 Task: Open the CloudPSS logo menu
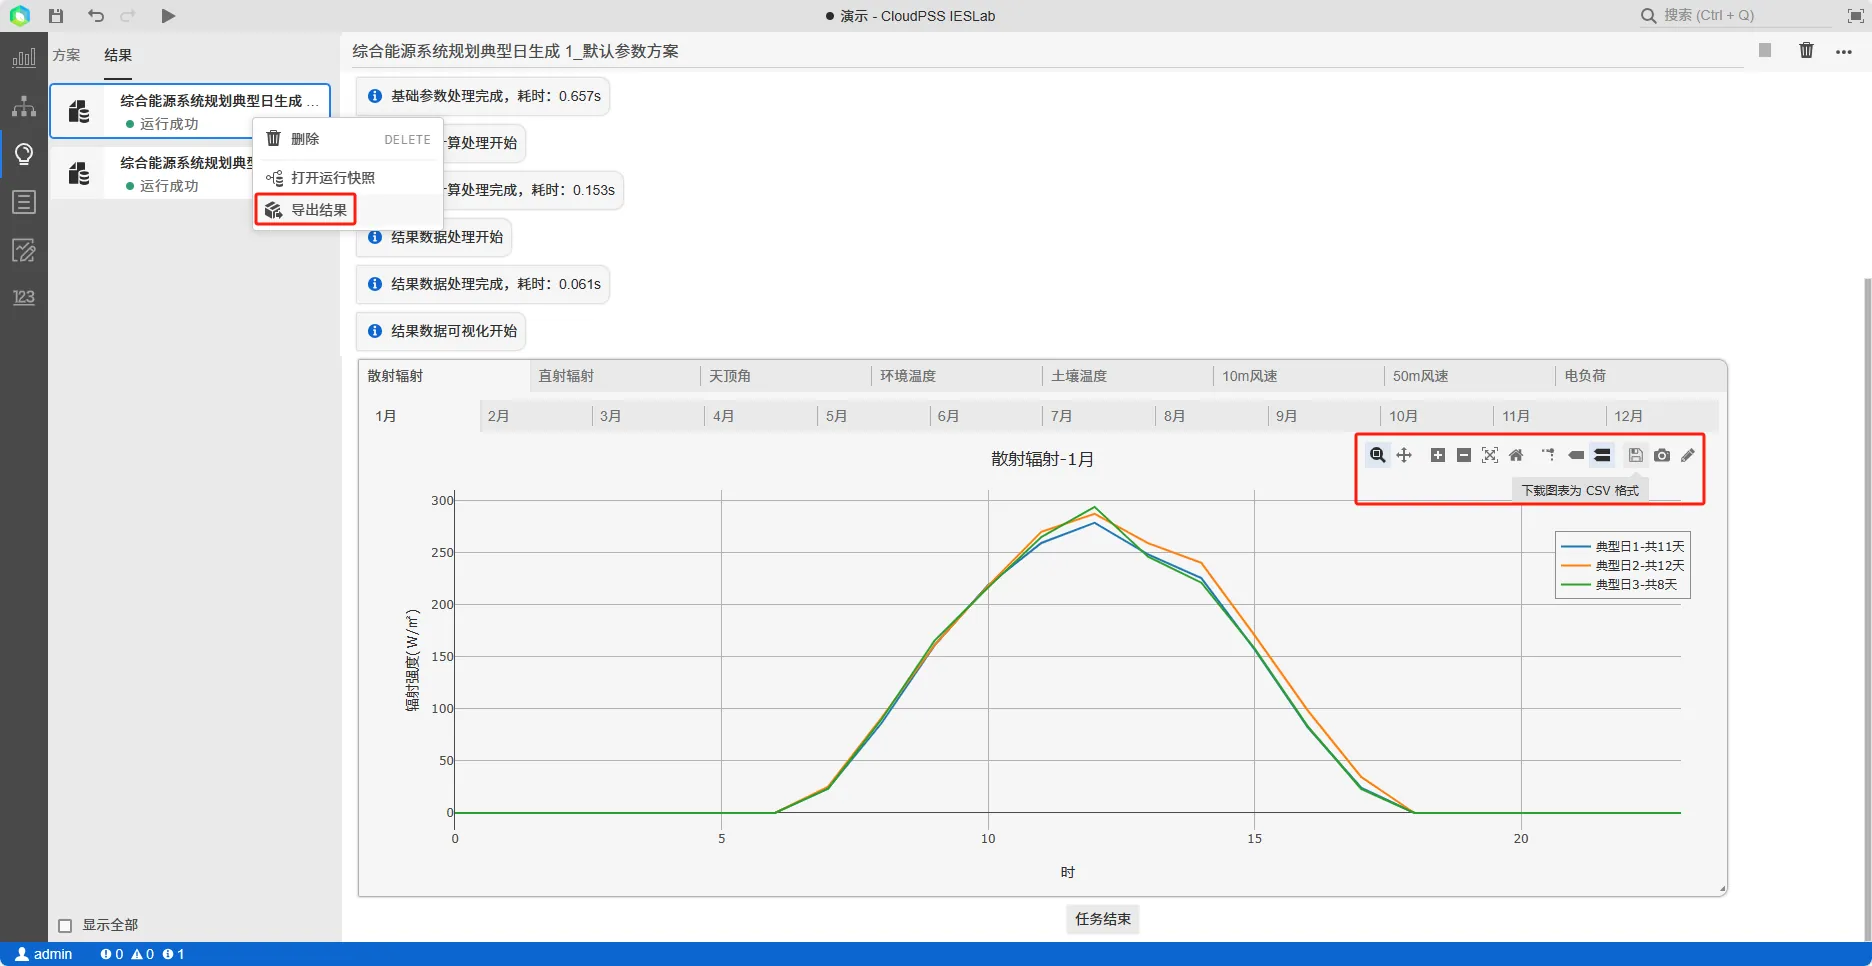pos(20,16)
